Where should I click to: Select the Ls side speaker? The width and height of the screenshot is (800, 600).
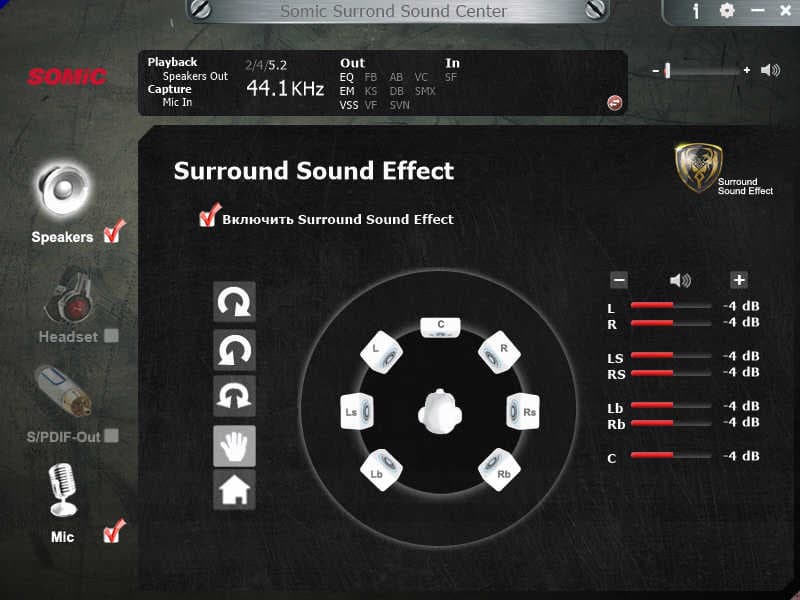click(x=356, y=411)
